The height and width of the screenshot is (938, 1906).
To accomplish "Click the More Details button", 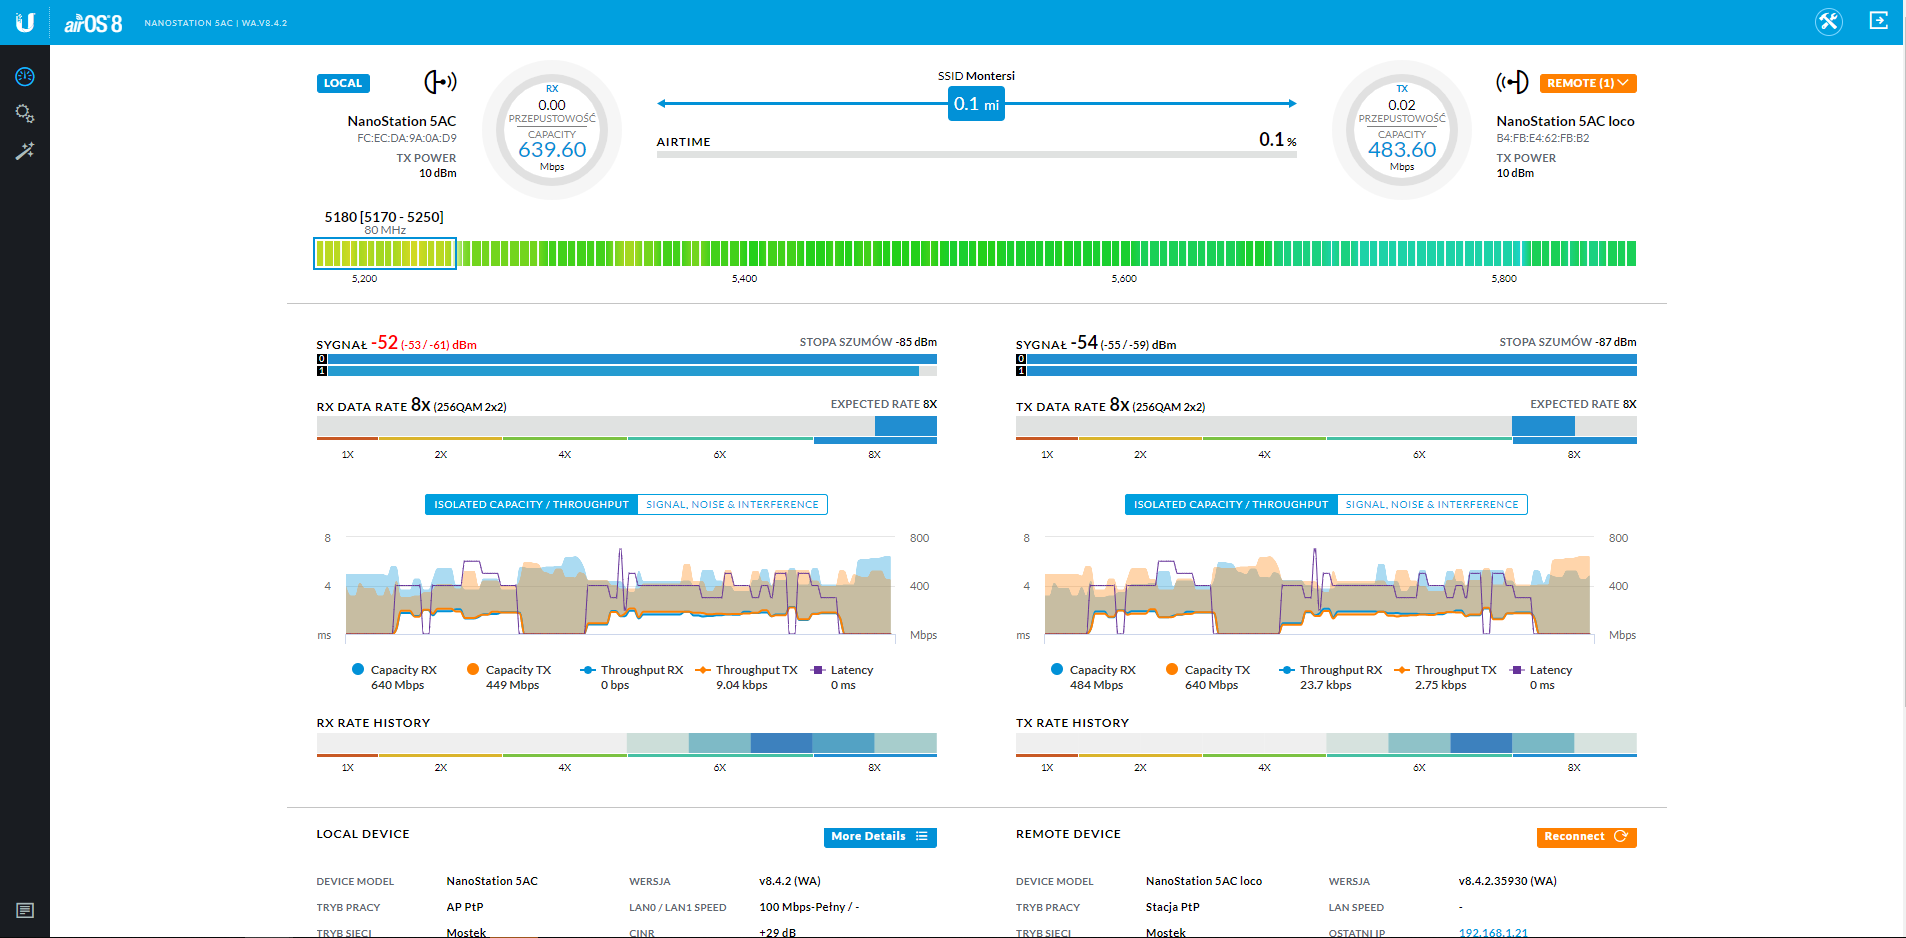I will [879, 837].
